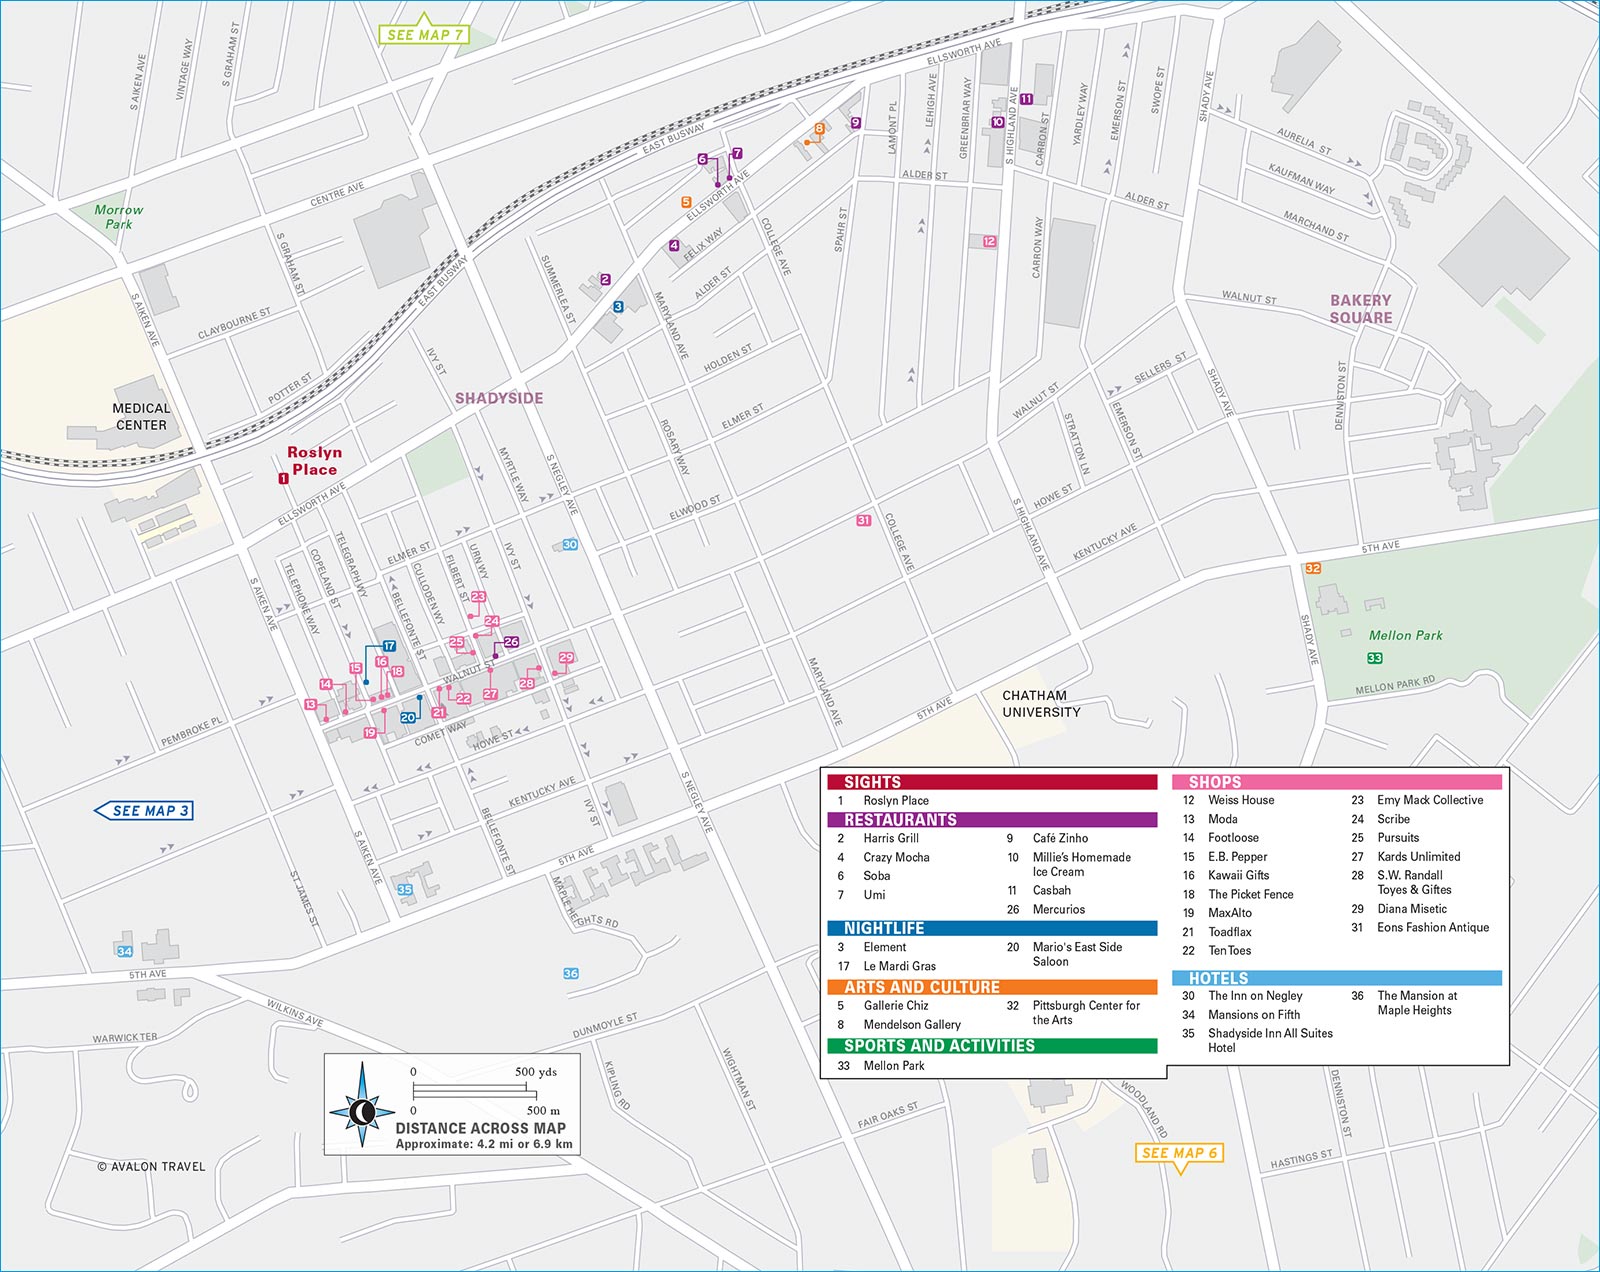
Task: Click Mario's East Side Saloon entry
Action: click(x=1077, y=954)
